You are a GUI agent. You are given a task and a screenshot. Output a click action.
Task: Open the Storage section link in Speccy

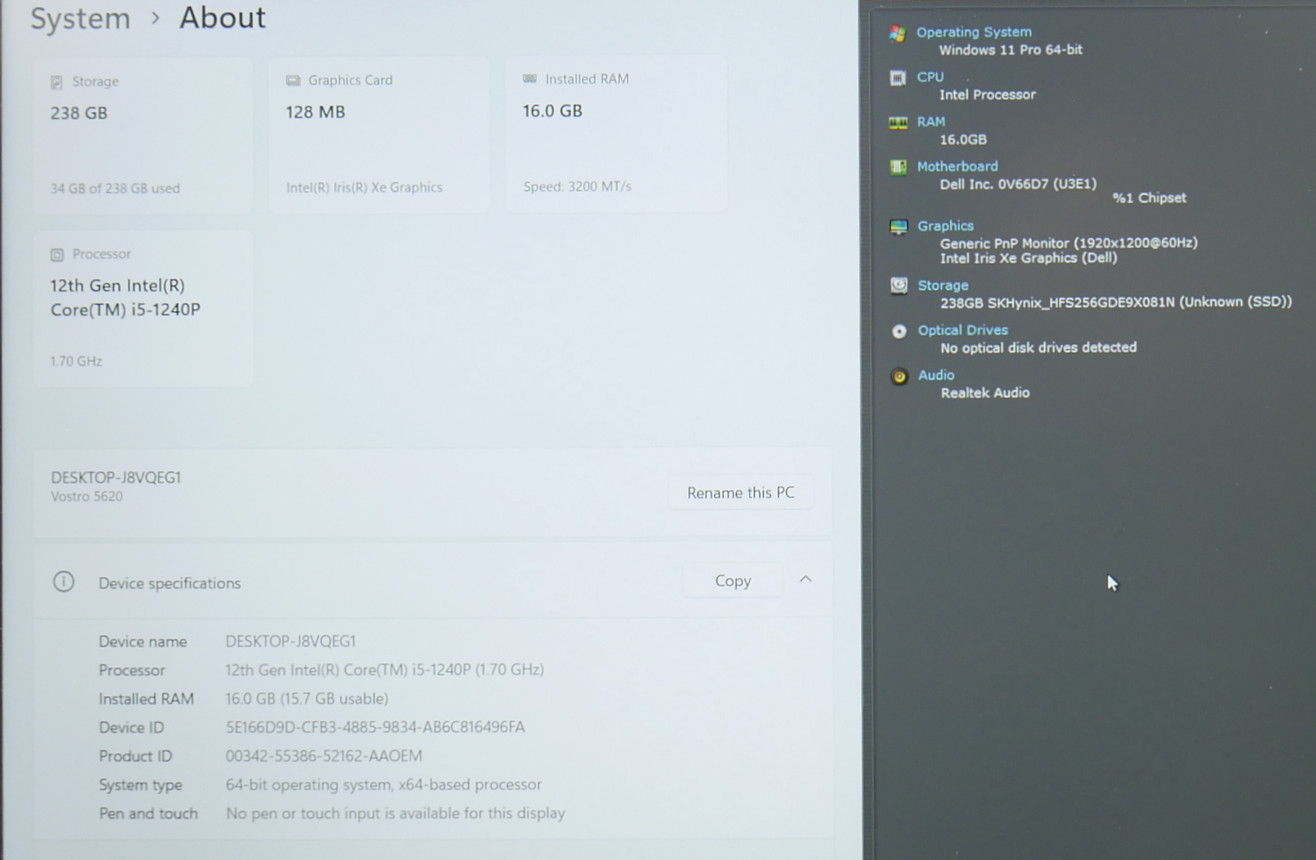coord(943,286)
